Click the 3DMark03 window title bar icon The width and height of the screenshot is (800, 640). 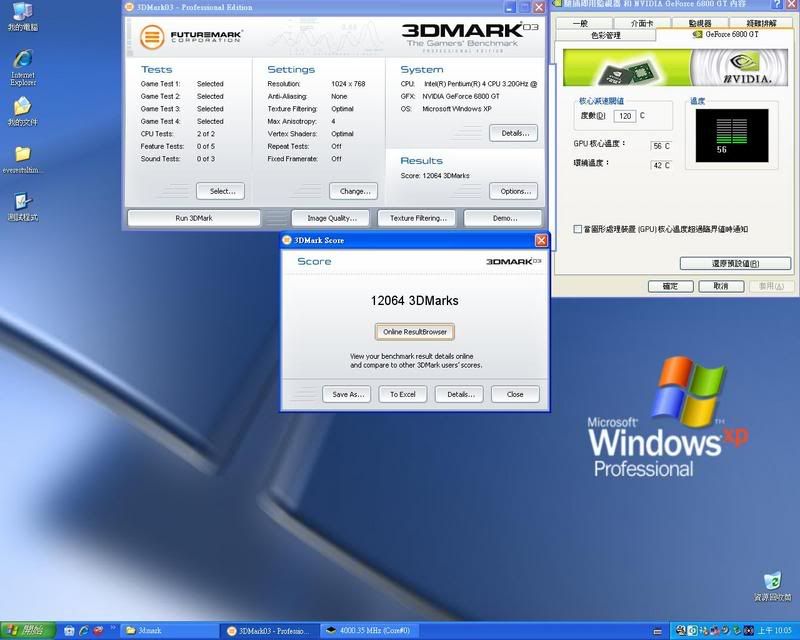click(x=130, y=7)
